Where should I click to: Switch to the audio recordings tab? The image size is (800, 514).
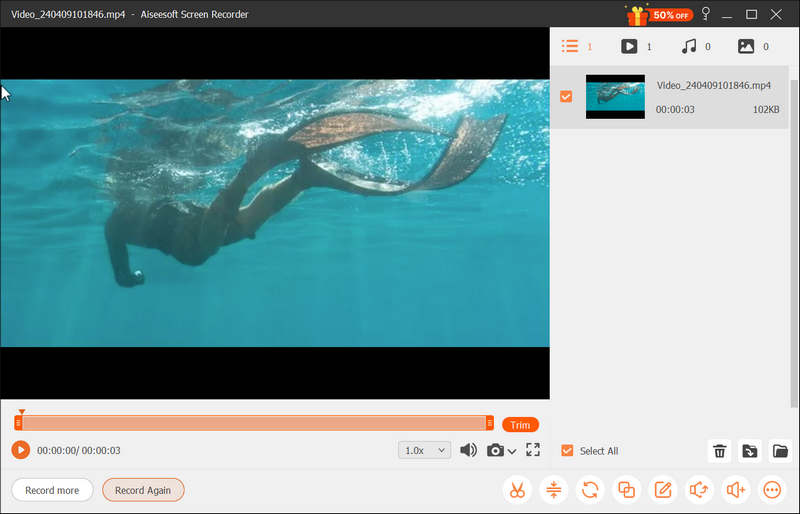pos(689,46)
